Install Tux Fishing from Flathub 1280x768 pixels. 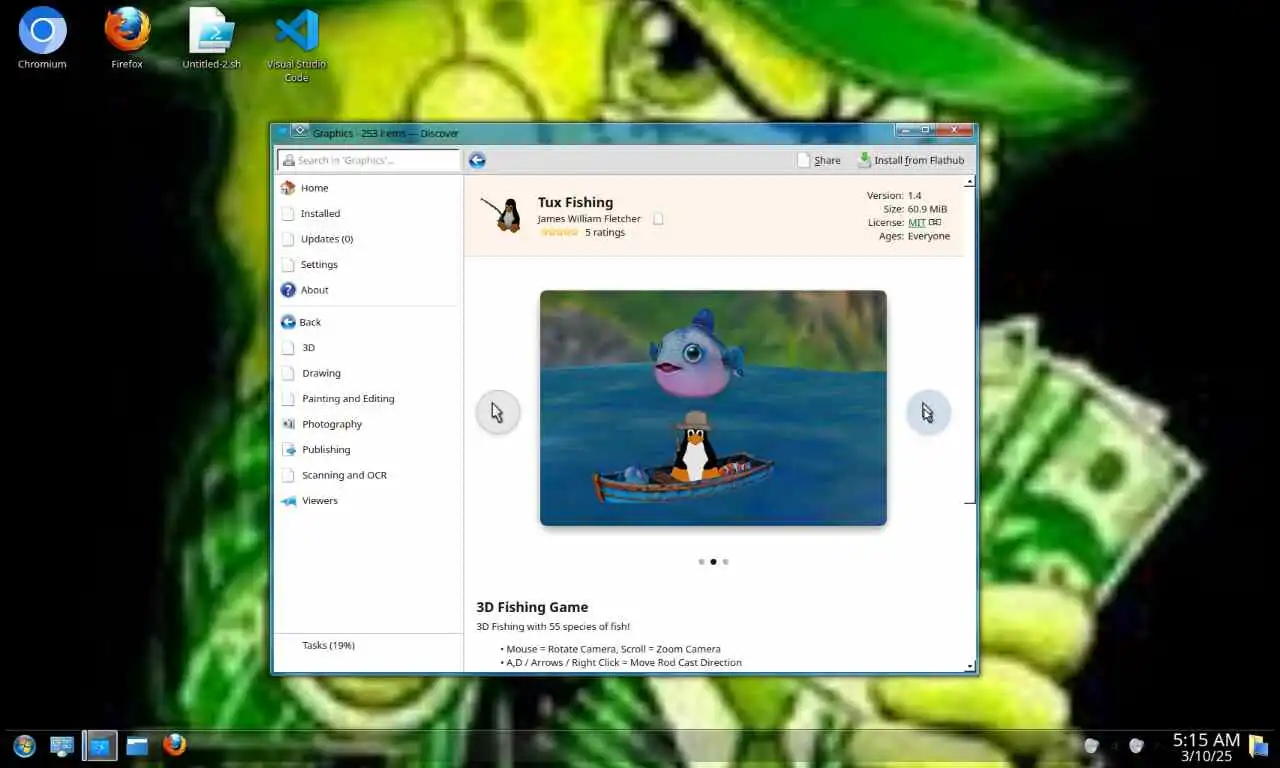[911, 160]
